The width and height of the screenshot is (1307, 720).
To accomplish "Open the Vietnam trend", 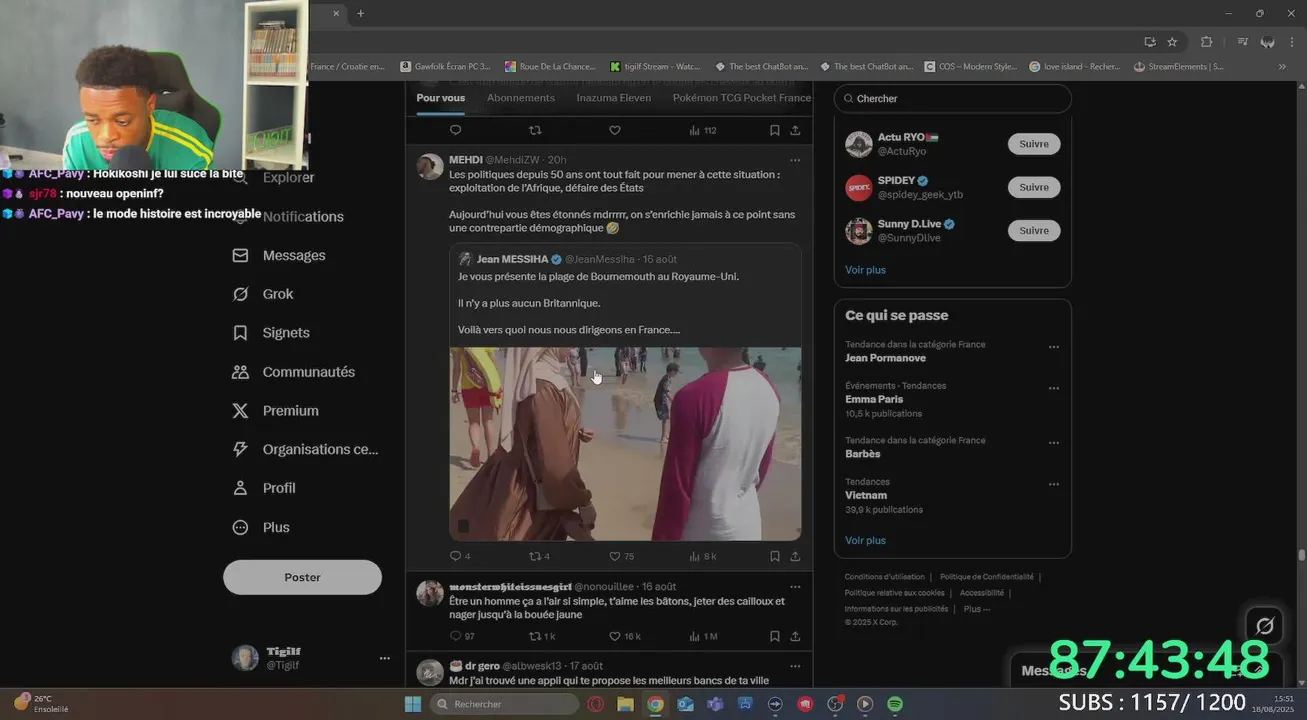I will [x=866, y=495].
